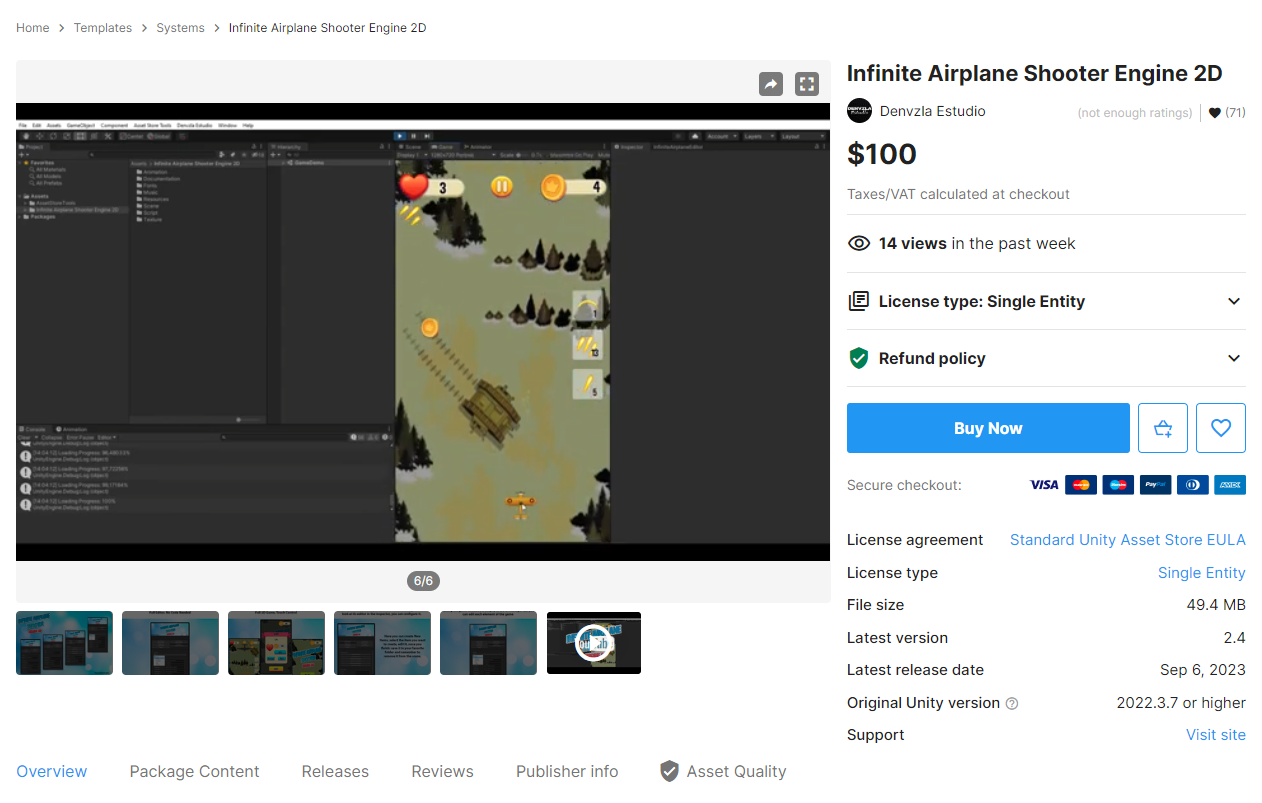This screenshot has height=803, width=1262.
Task: Select the fifth gallery thumbnail
Action: [488, 643]
